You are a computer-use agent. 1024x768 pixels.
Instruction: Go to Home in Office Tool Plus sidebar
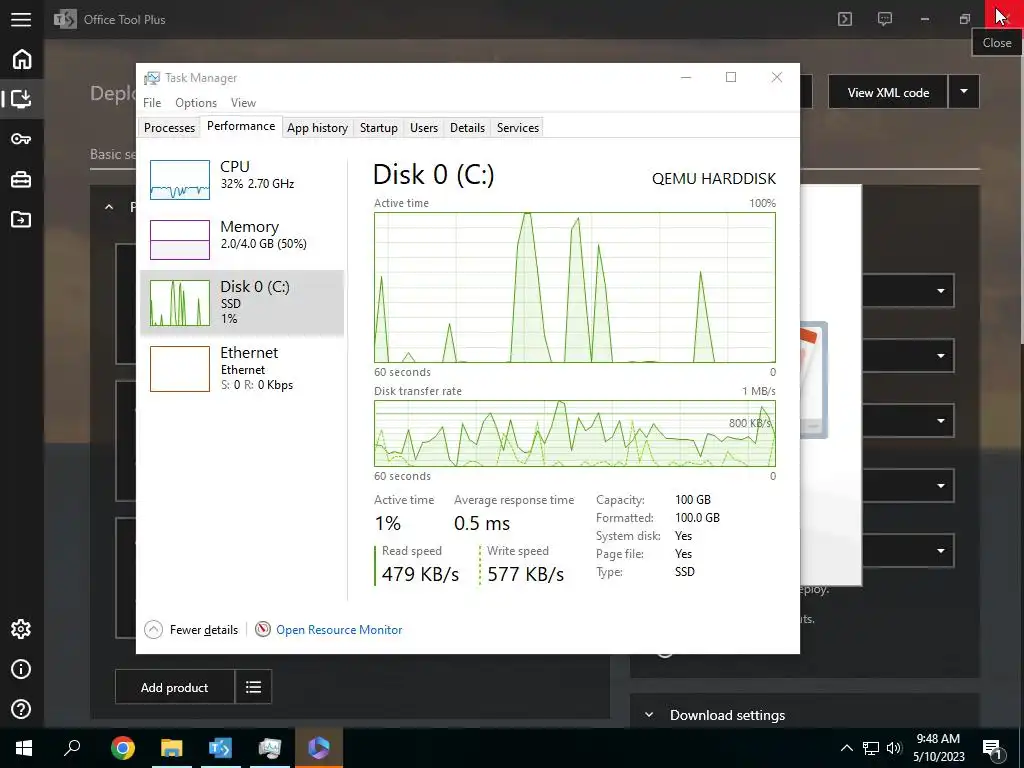pos(22,59)
